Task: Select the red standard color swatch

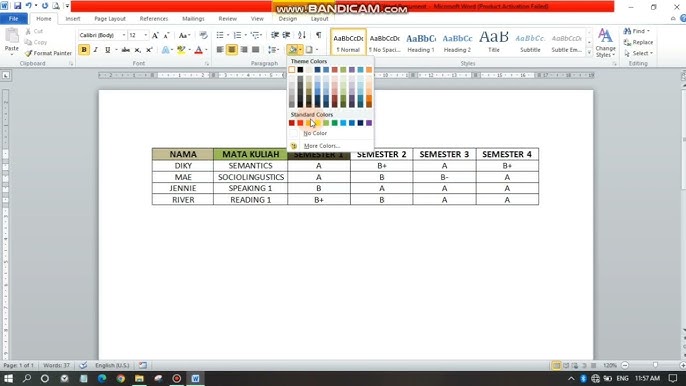Action: coord(300,123)
